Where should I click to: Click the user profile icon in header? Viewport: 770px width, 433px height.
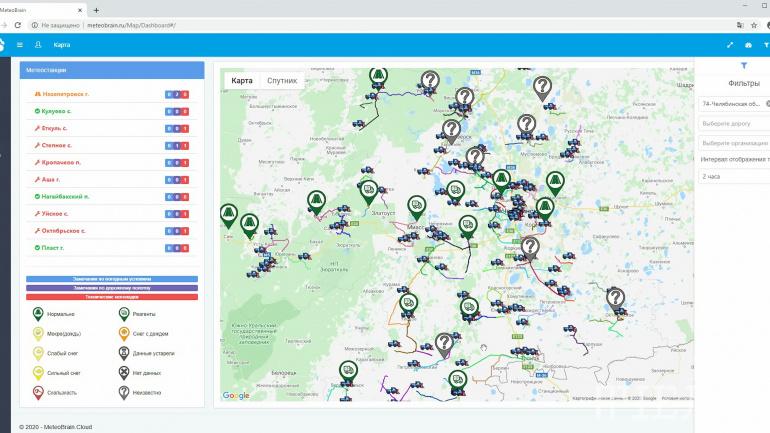[x=38, y=45]
